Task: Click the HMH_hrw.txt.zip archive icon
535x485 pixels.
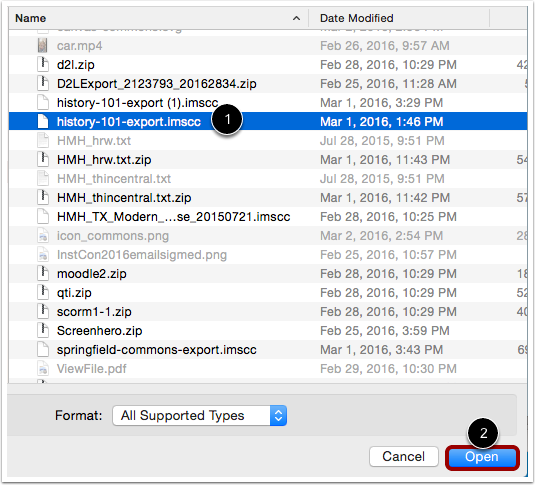Action: tap(43, 159)
